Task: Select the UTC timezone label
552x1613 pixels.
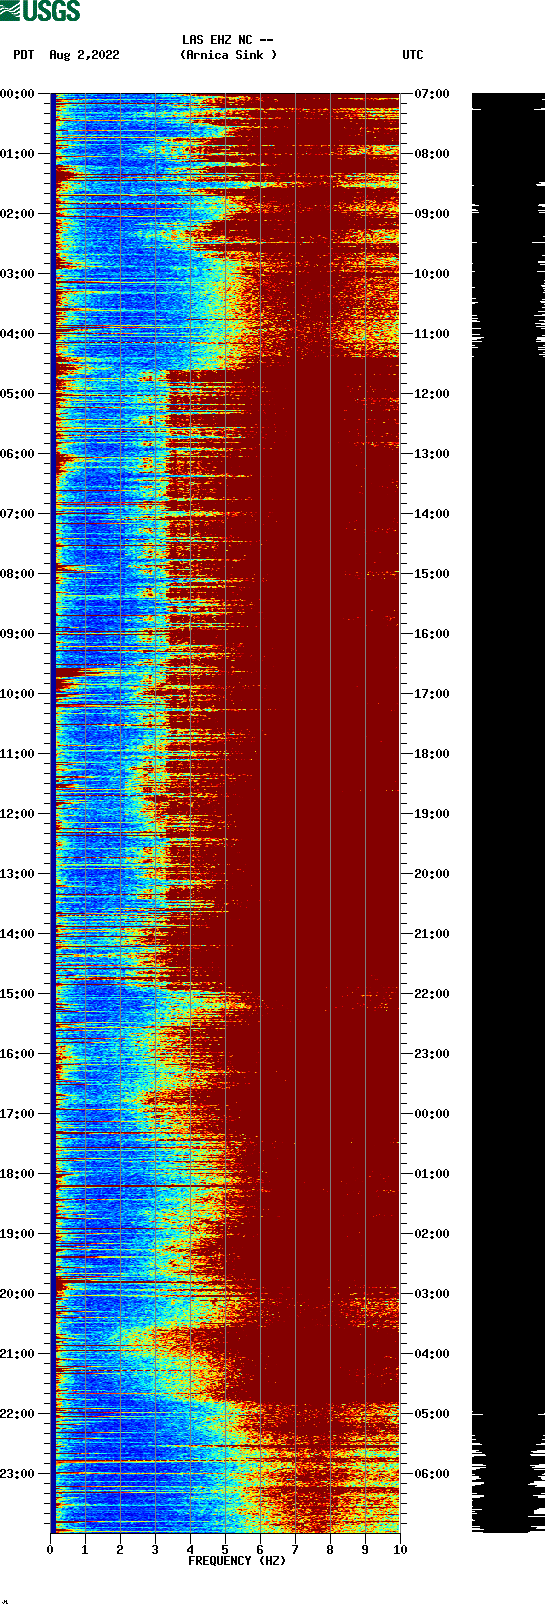Action: click(x=413, y=55)
